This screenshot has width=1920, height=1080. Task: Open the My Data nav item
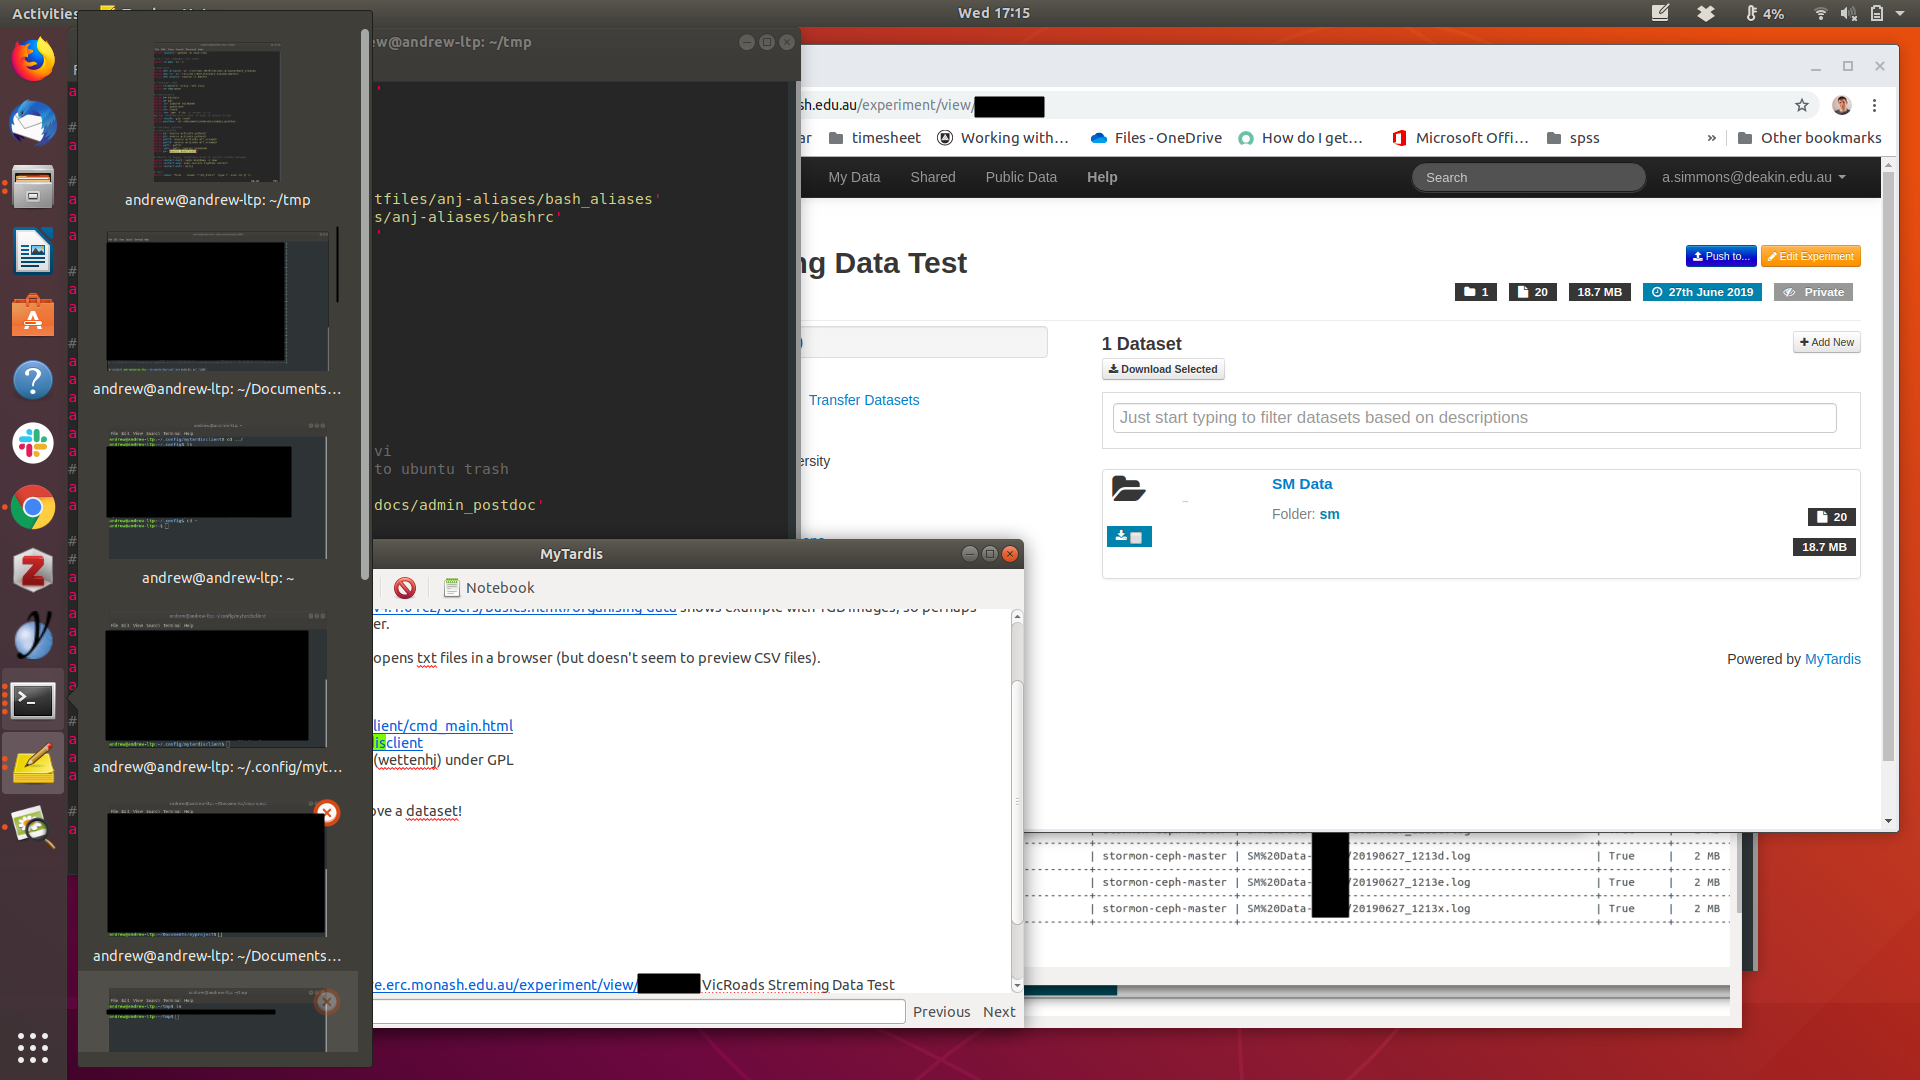pos(854,177)
